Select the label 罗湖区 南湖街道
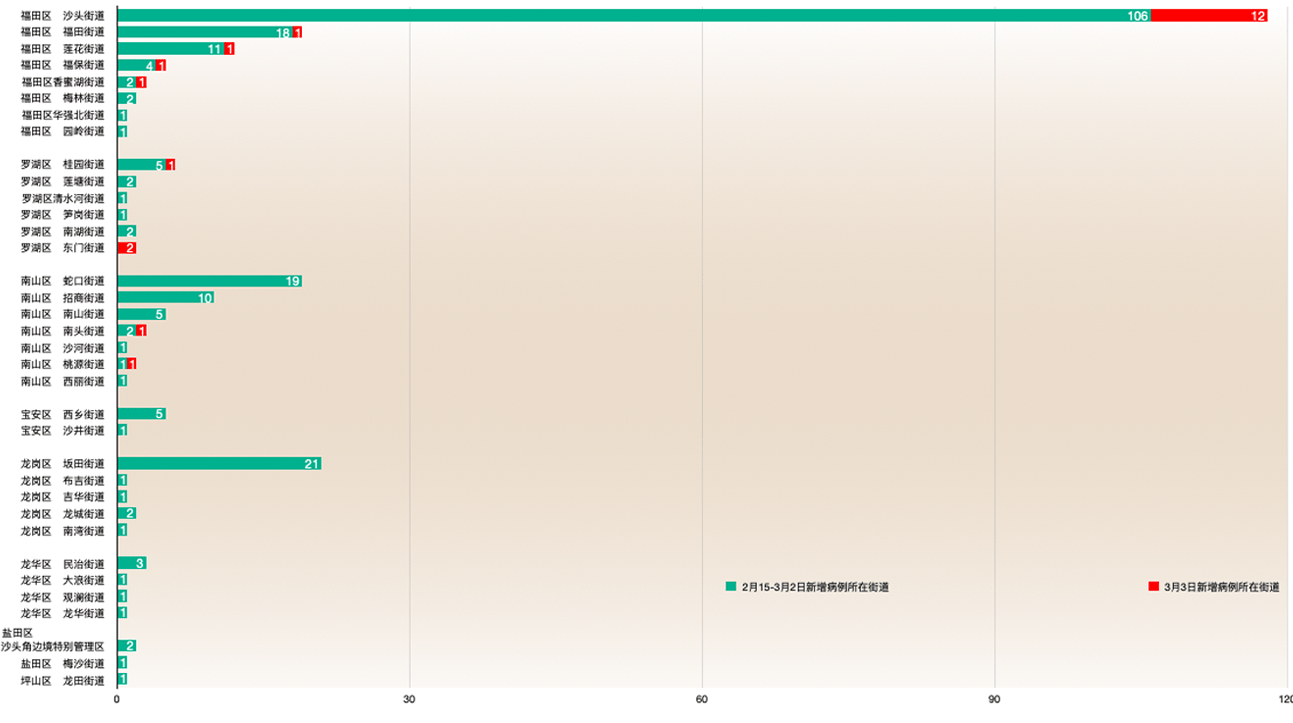This screenshot has height=723, width=1293. tap(62, 232)
